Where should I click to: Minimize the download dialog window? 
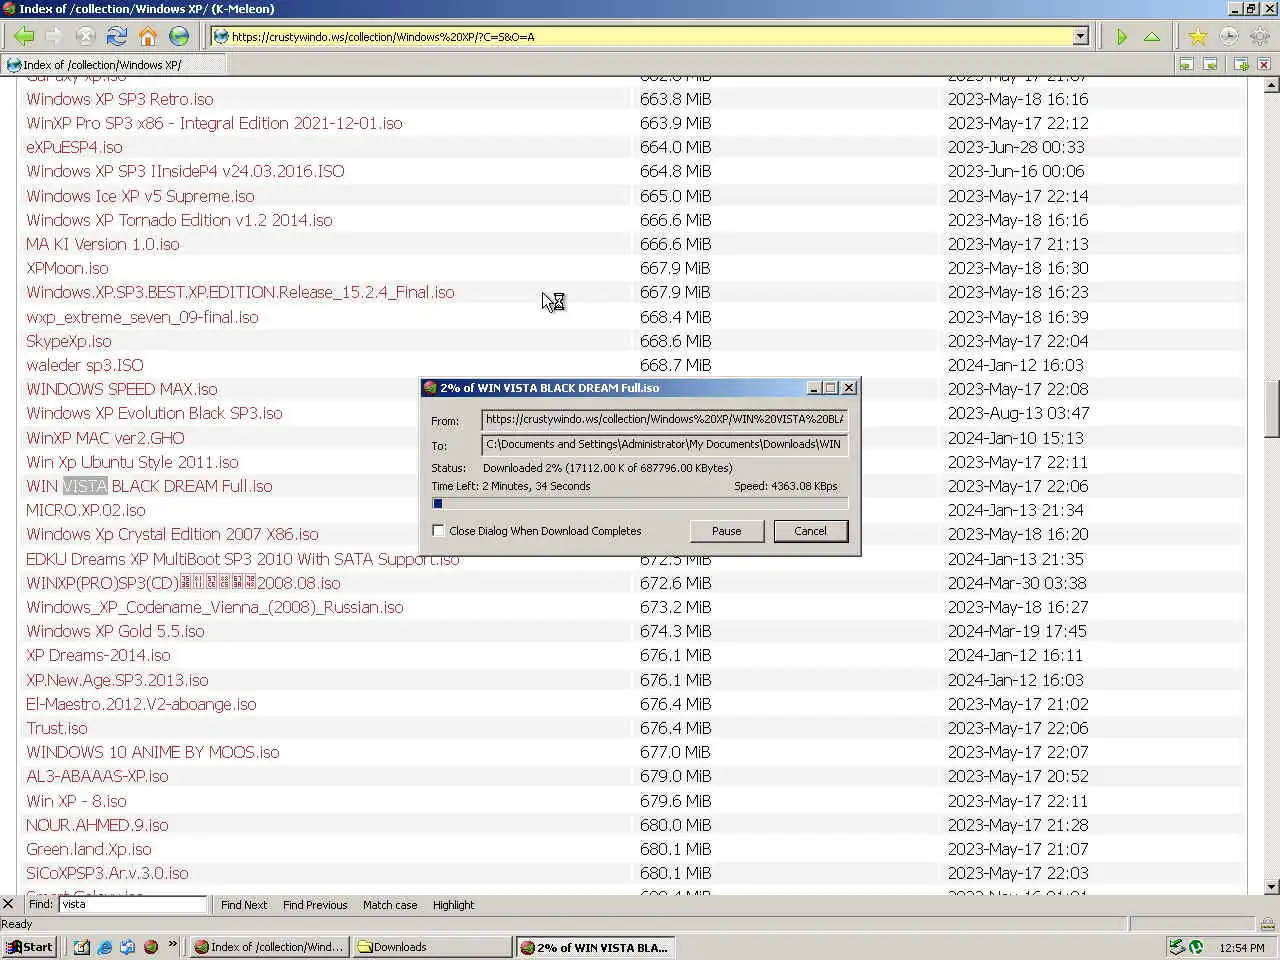[x=813, y=388]
